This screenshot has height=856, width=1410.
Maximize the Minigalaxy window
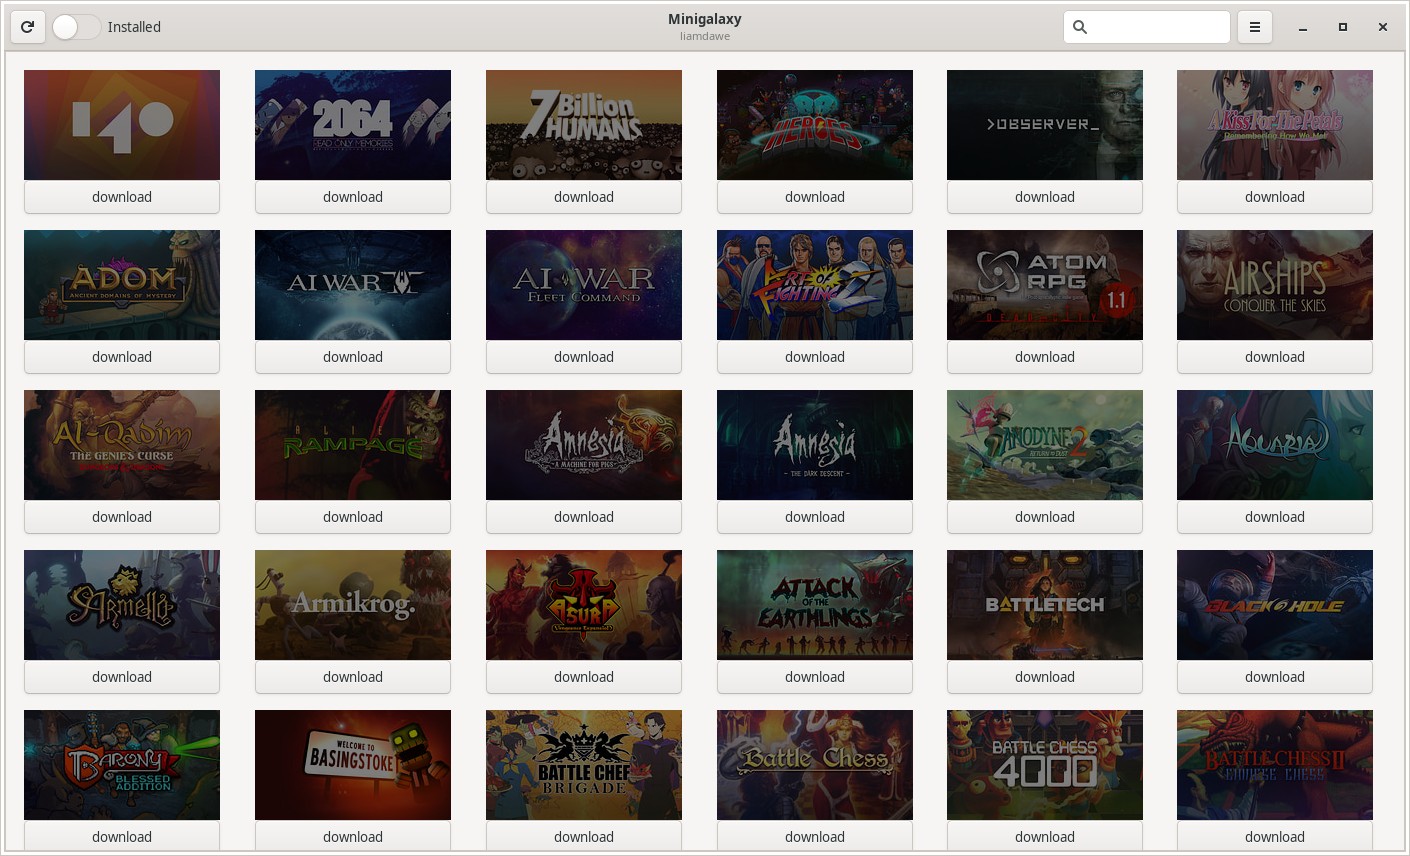click(1343, 27)
